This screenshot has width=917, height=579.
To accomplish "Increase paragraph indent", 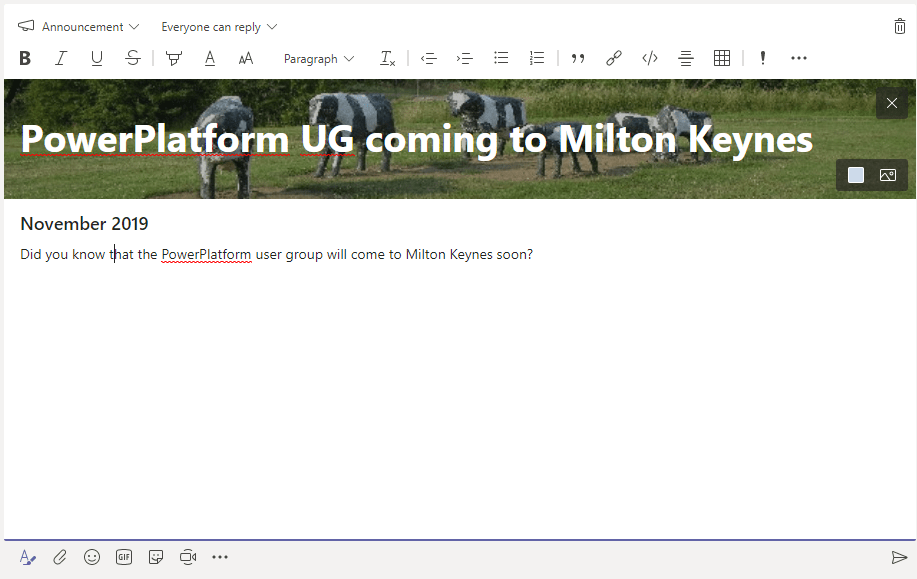I will [465, 58].
